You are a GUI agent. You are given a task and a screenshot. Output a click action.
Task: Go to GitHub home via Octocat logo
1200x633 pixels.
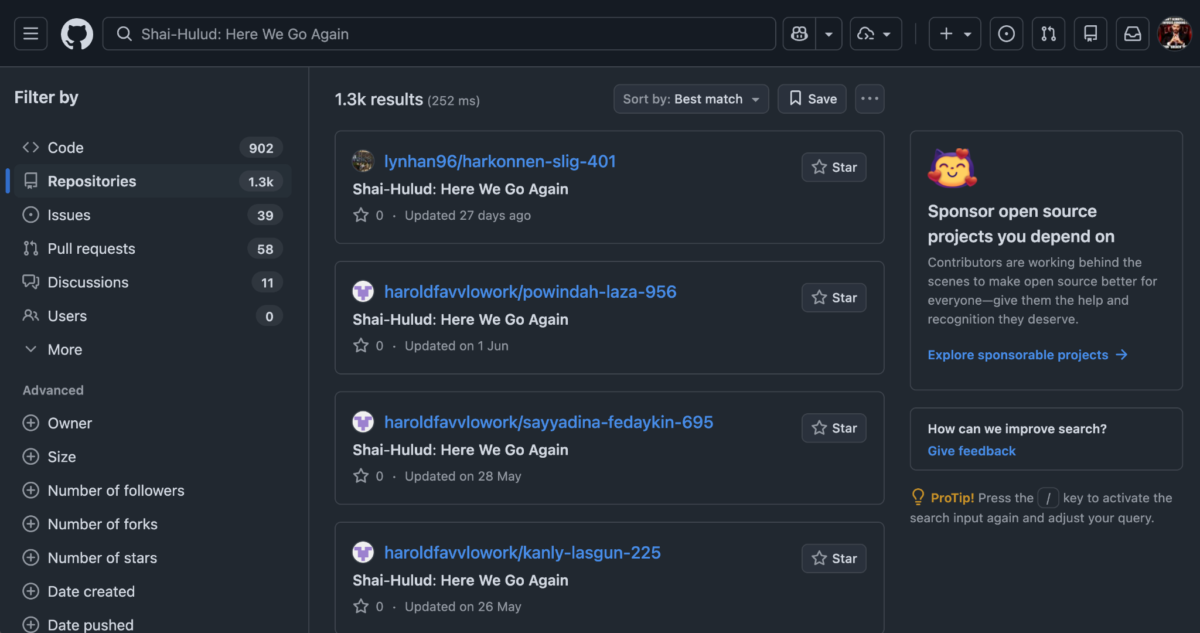click(77, 34)
